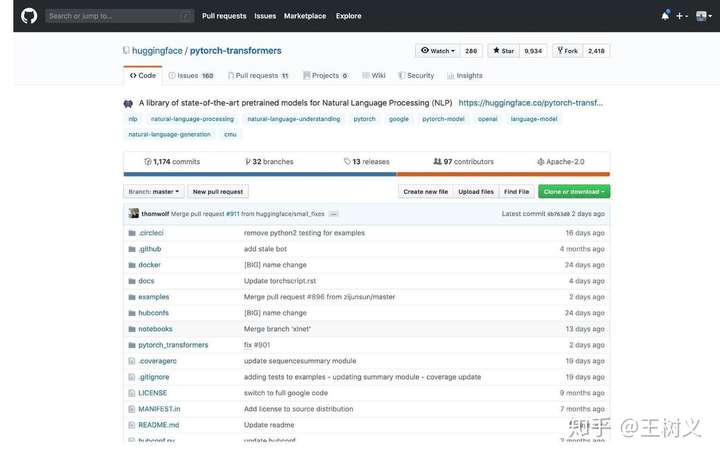
Task: Open pull request #911 link
Action: [233, 214]
